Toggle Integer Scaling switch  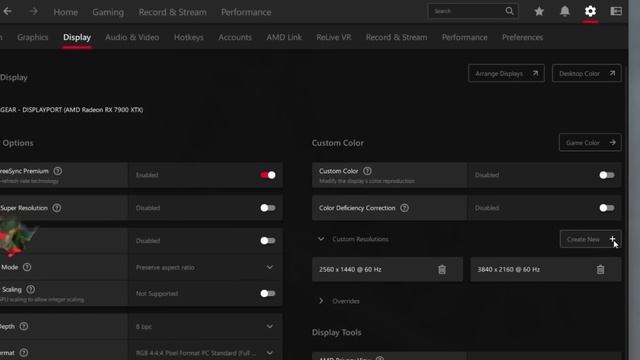tap(268, 293)
